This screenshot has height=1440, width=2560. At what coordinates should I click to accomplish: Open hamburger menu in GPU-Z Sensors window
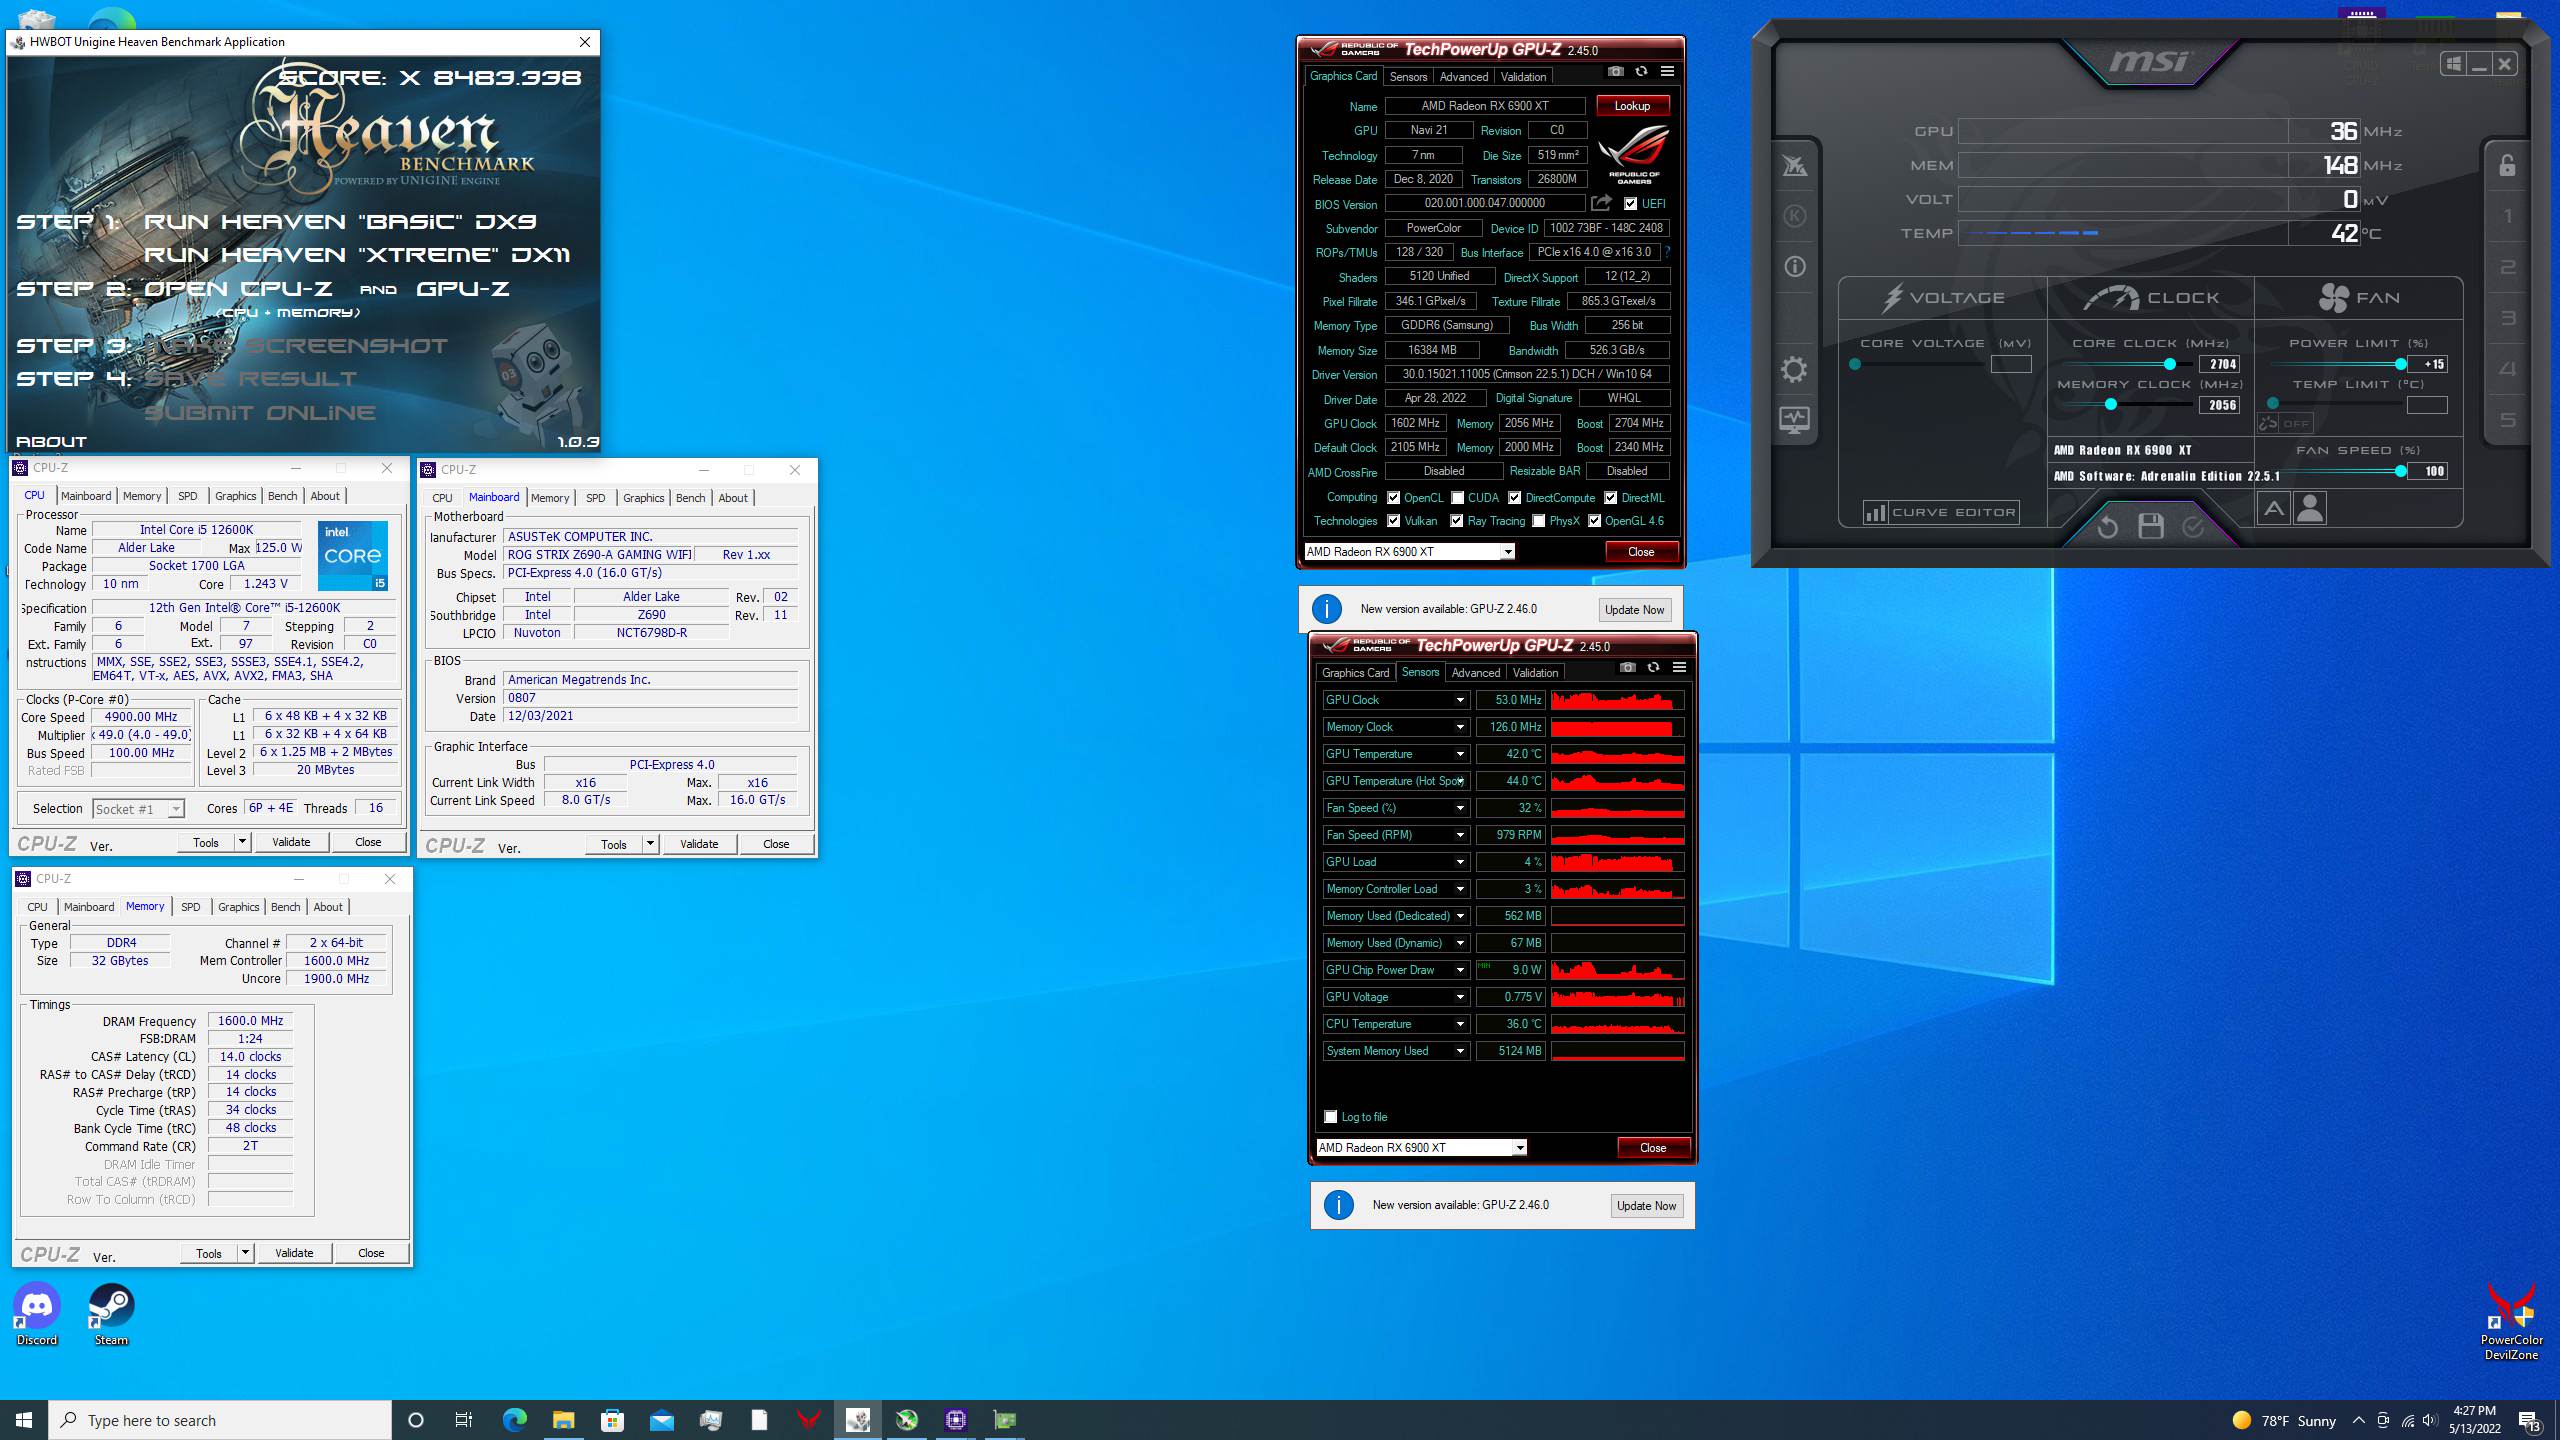(1679, 668)
